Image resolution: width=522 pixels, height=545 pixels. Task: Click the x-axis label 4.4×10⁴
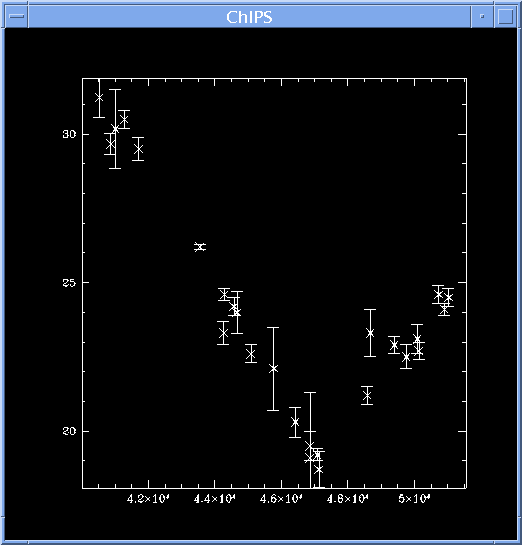coord(214,499)
